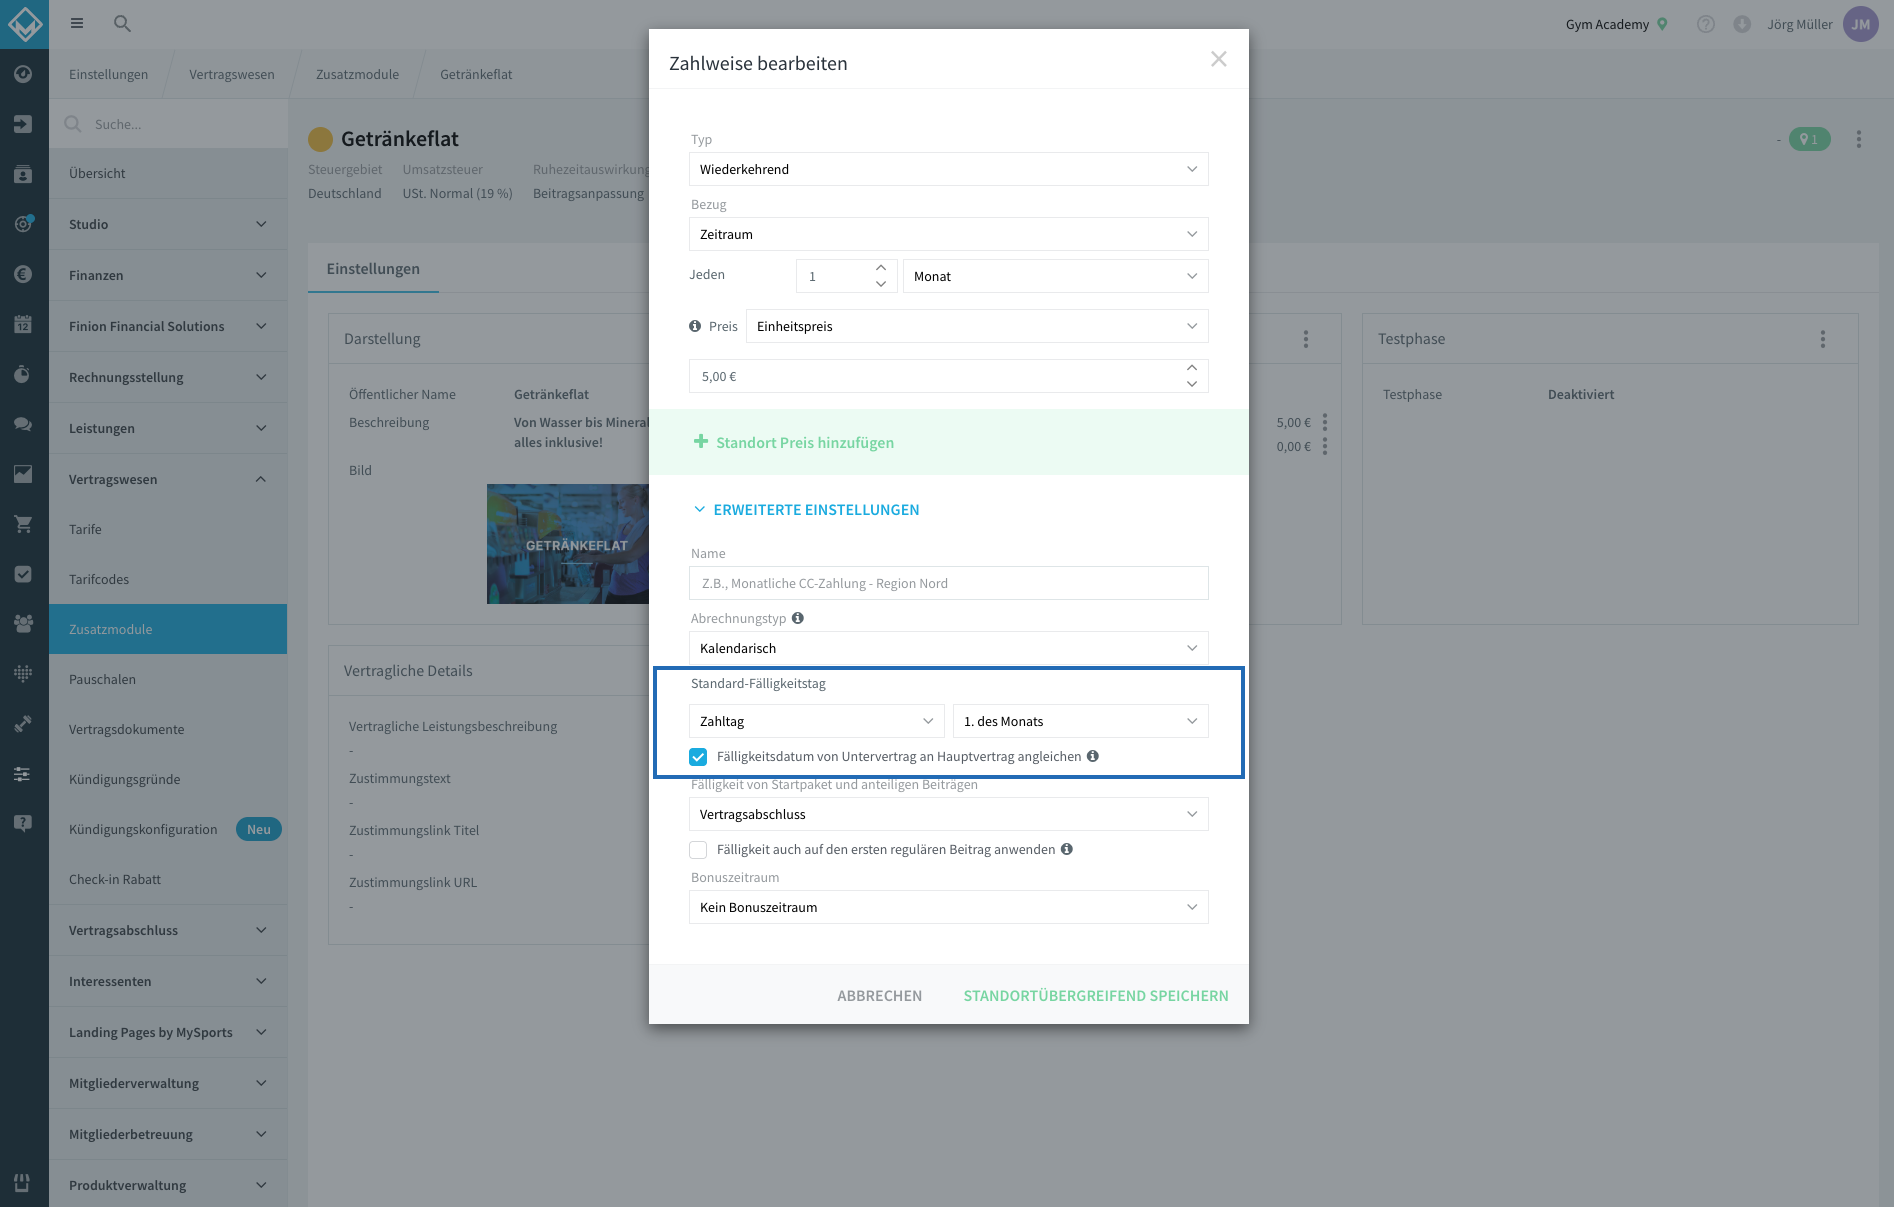Click Standortübergreifend speichern
This screenshot has width=1894, height=1207.
coord(1096,995)
